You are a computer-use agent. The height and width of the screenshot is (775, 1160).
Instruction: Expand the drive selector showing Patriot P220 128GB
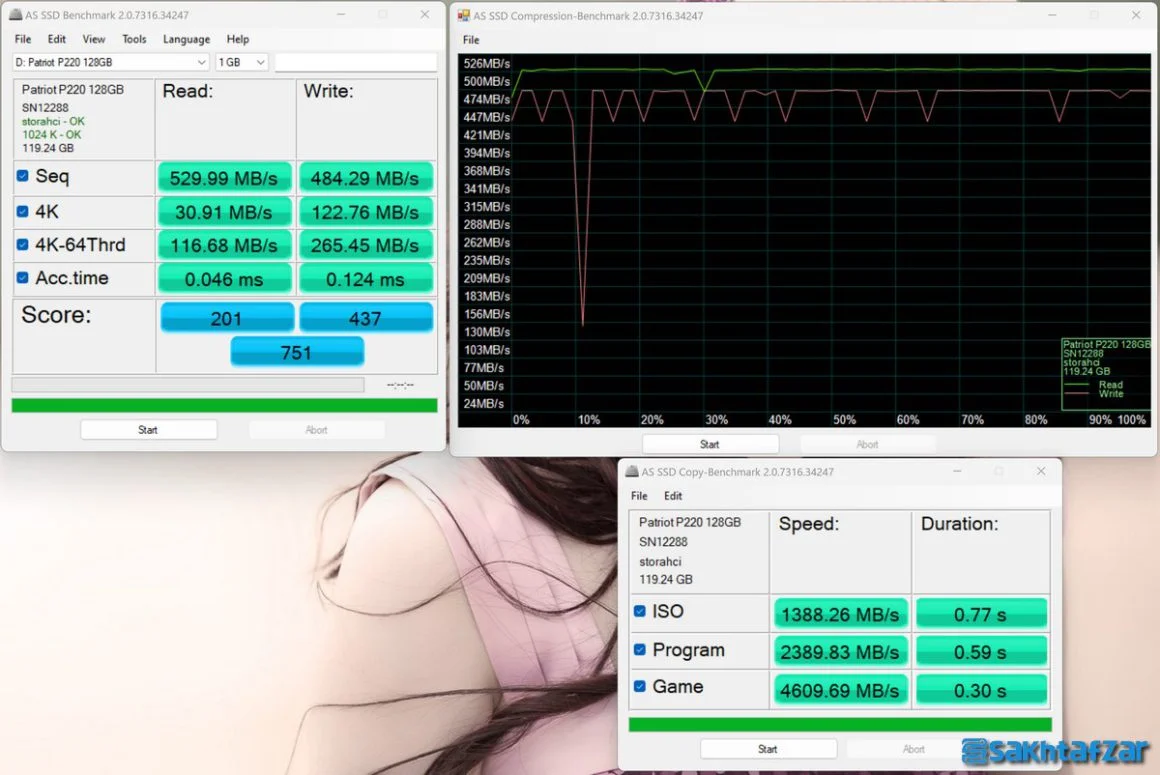111,62
